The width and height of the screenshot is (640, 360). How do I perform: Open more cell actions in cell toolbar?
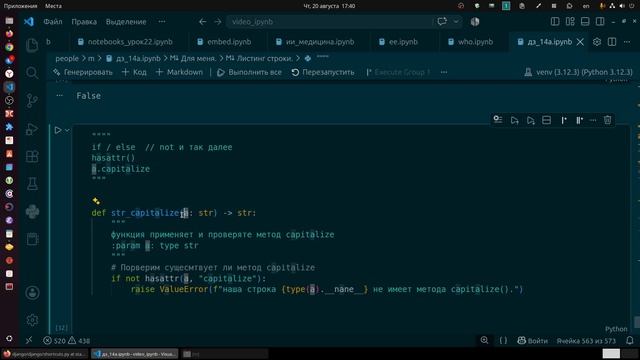(593, 120)
